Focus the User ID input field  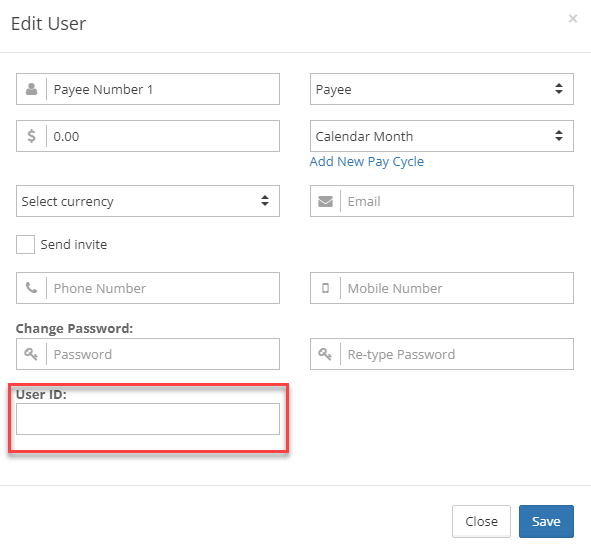148,419
